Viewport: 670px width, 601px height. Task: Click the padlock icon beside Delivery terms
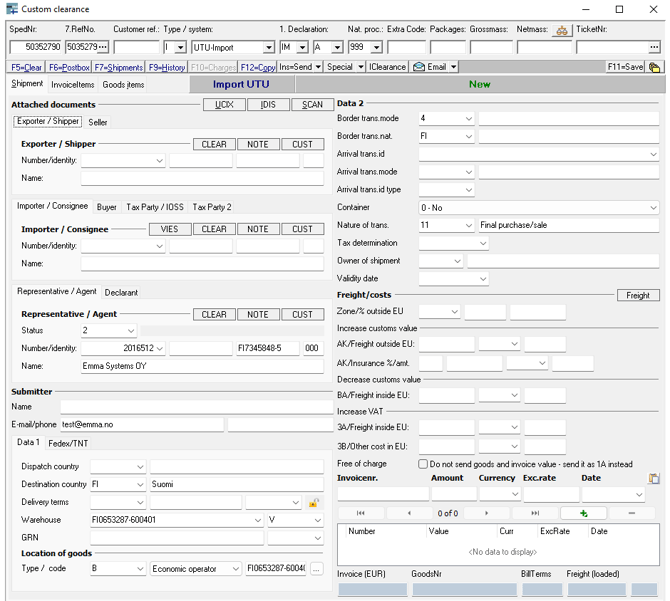click(x=313, y=502)
